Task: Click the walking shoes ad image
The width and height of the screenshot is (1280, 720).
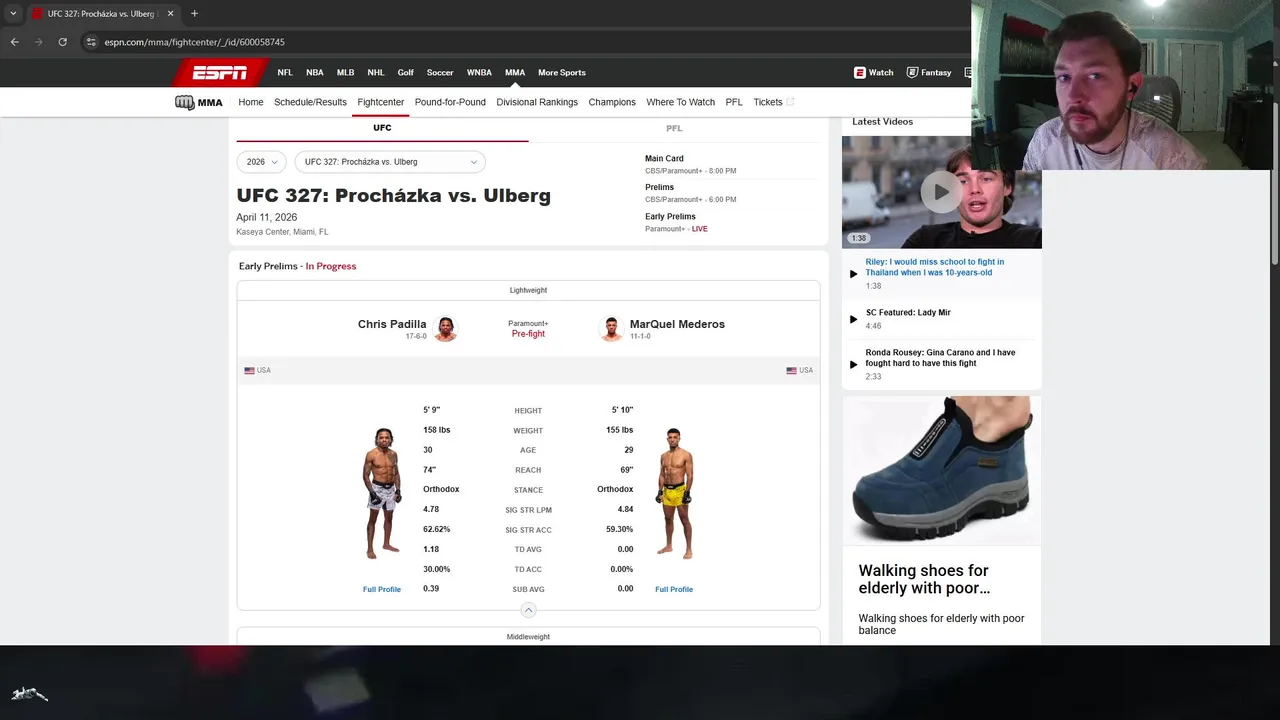Action: [941, 470]
